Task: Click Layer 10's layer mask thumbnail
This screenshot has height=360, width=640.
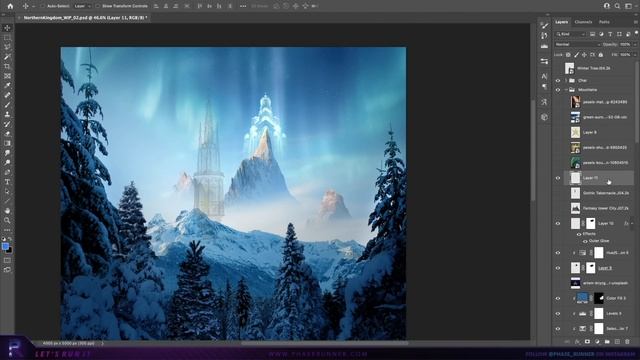Action: coord(591,223)
